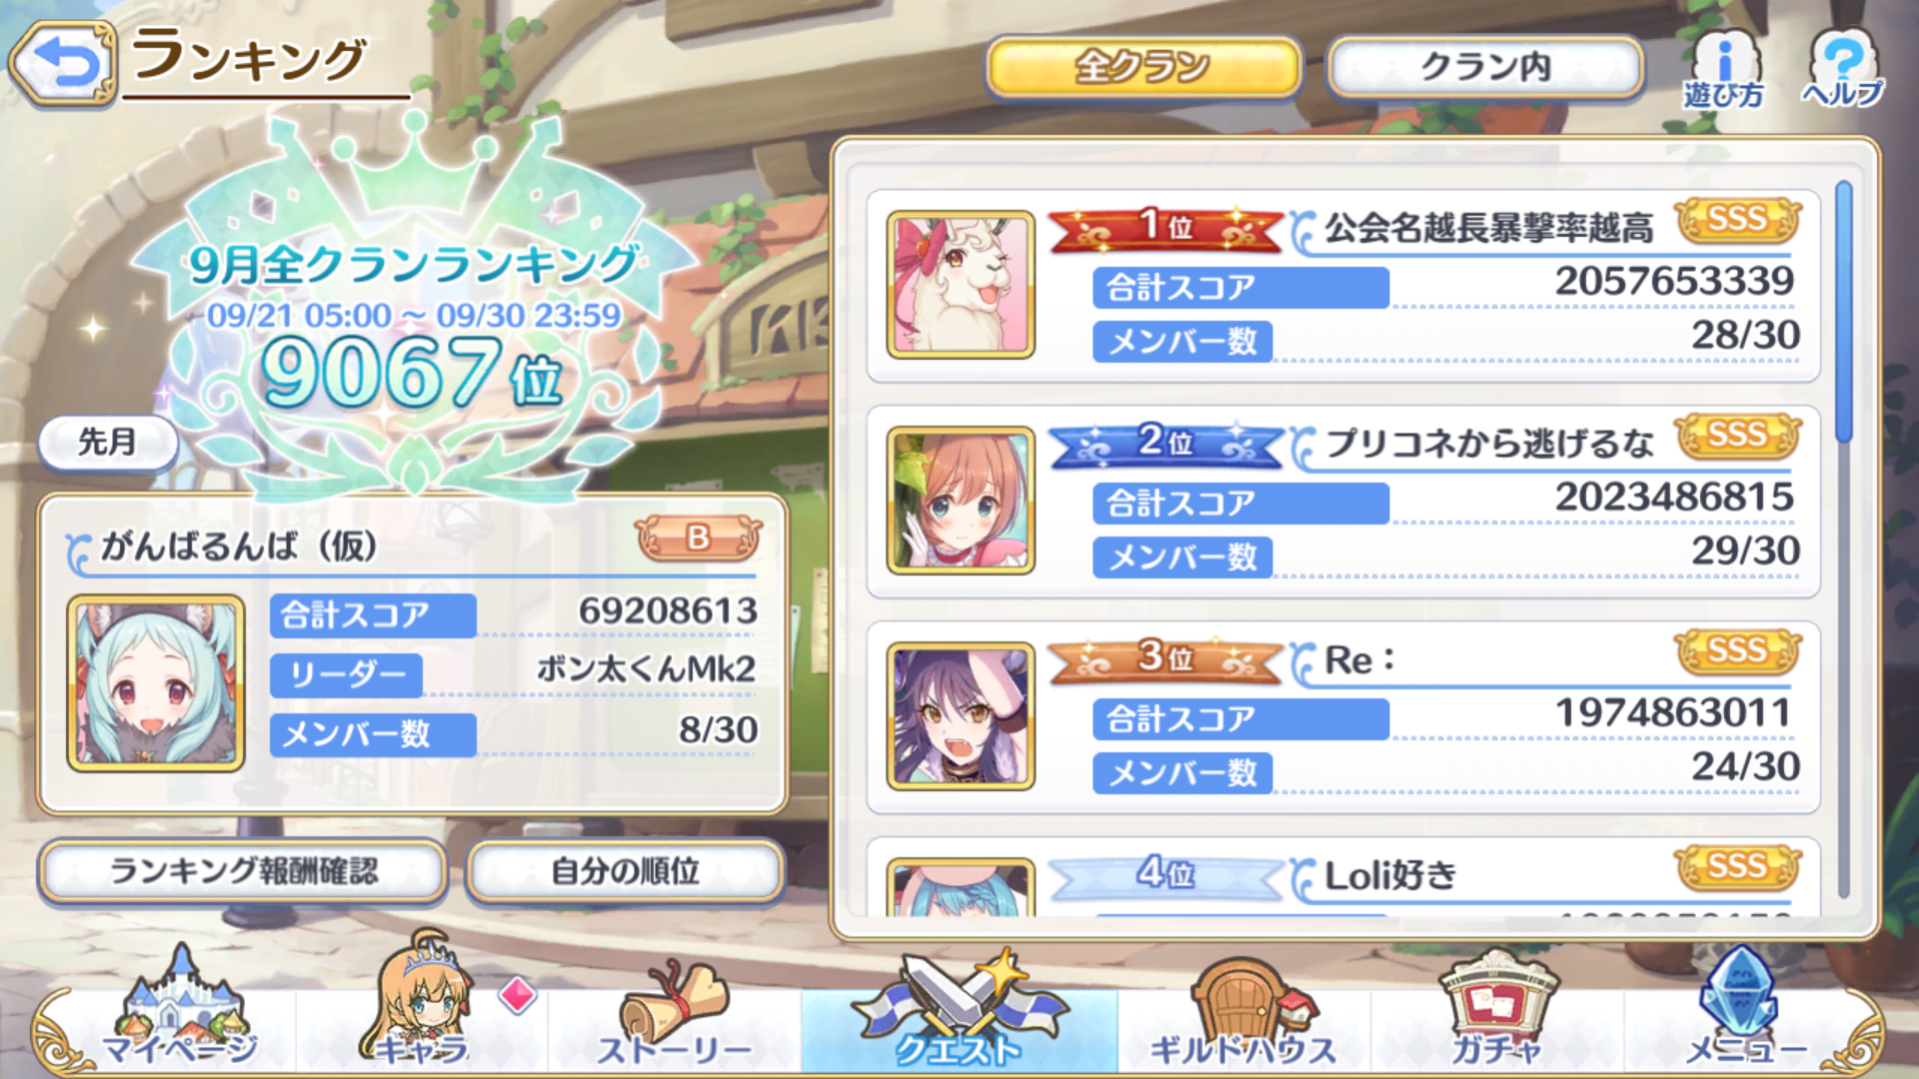Screen dimensions: 1919x1079
Task: Select the 3rd place Re: clan entry
Action: coord(1343,717)
